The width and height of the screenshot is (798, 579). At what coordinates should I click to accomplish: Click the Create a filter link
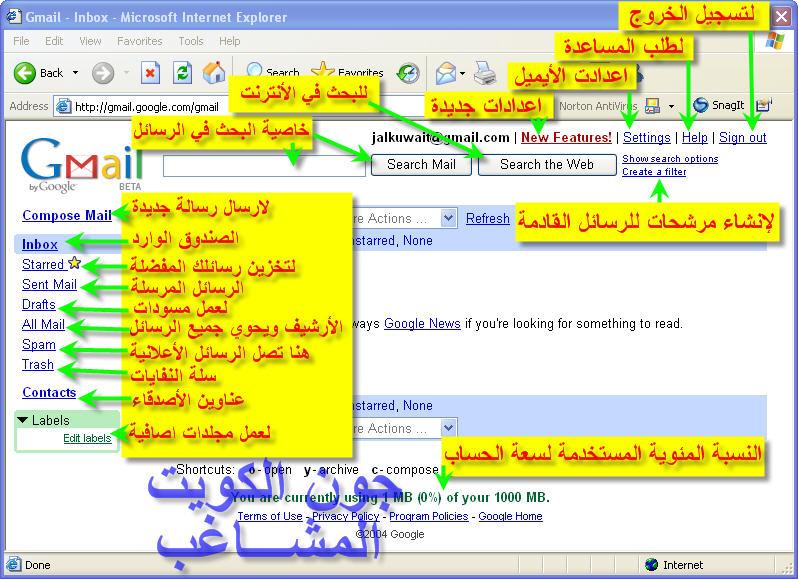coord(653,172)
